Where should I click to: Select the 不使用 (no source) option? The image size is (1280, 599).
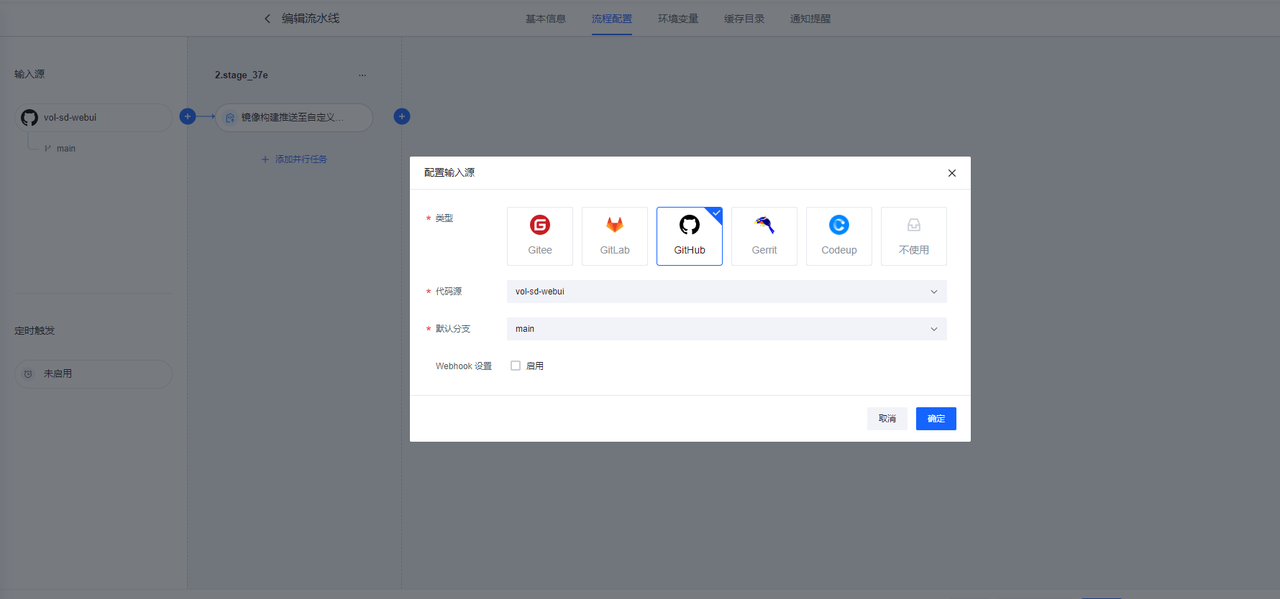point(913,236)
